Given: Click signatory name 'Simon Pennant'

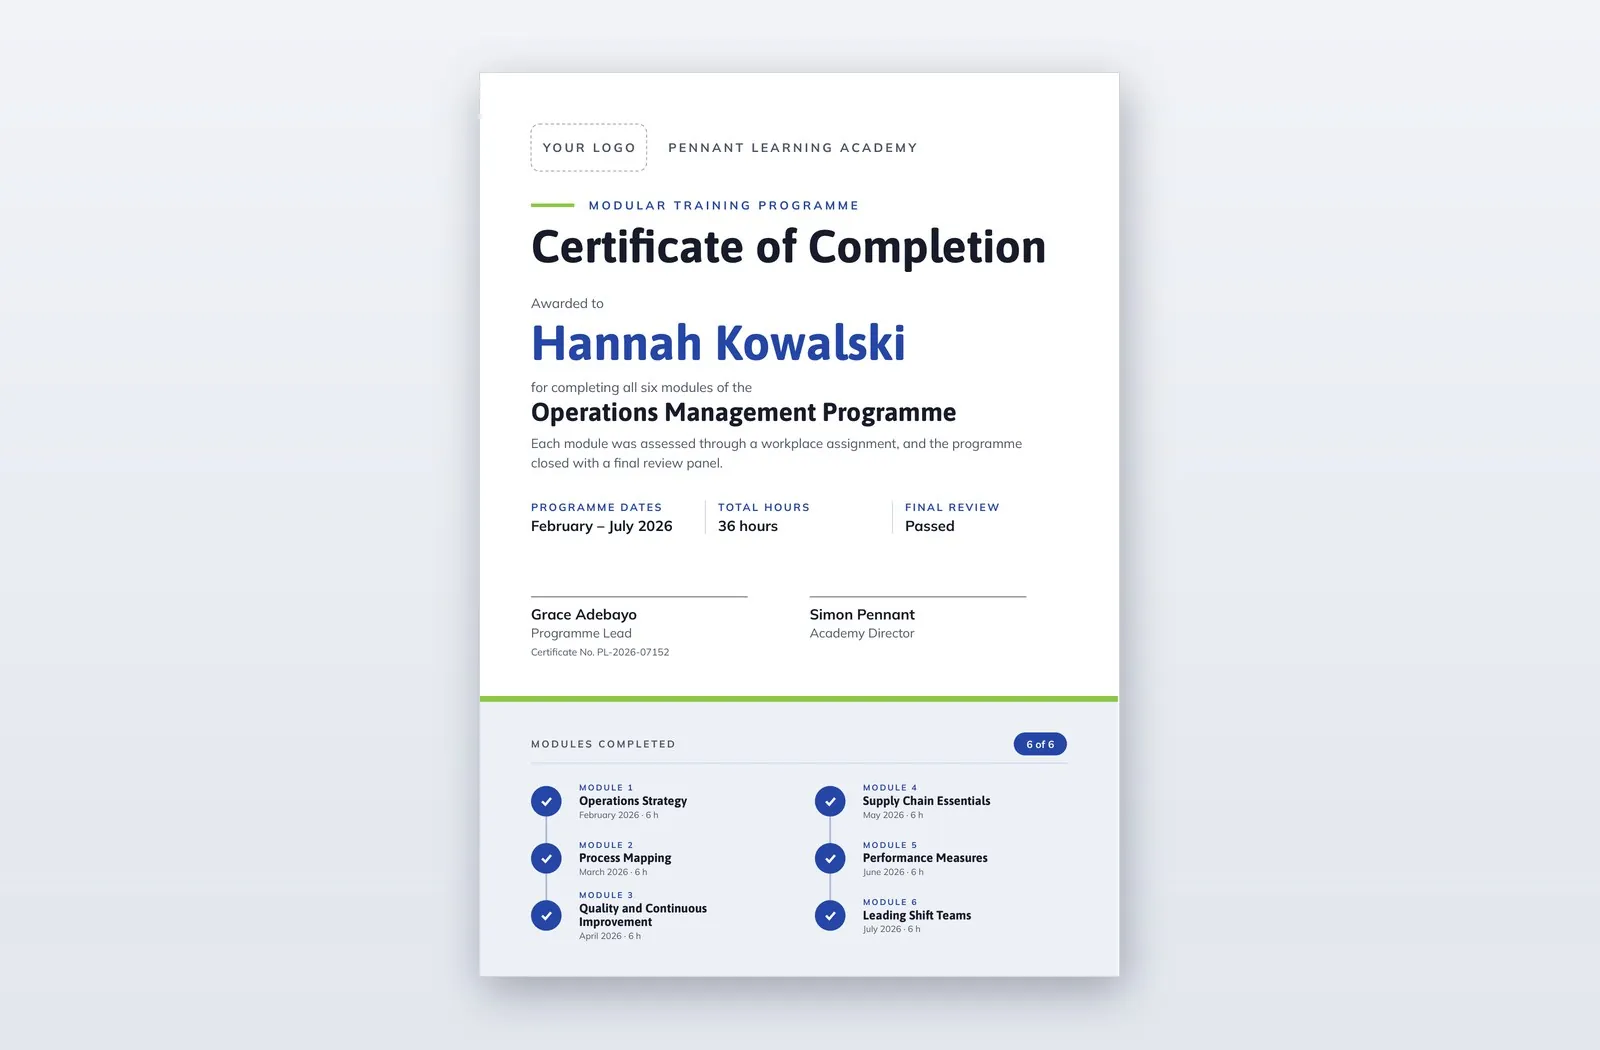Looking at the screenshot, I should click(x=862, y=615).
